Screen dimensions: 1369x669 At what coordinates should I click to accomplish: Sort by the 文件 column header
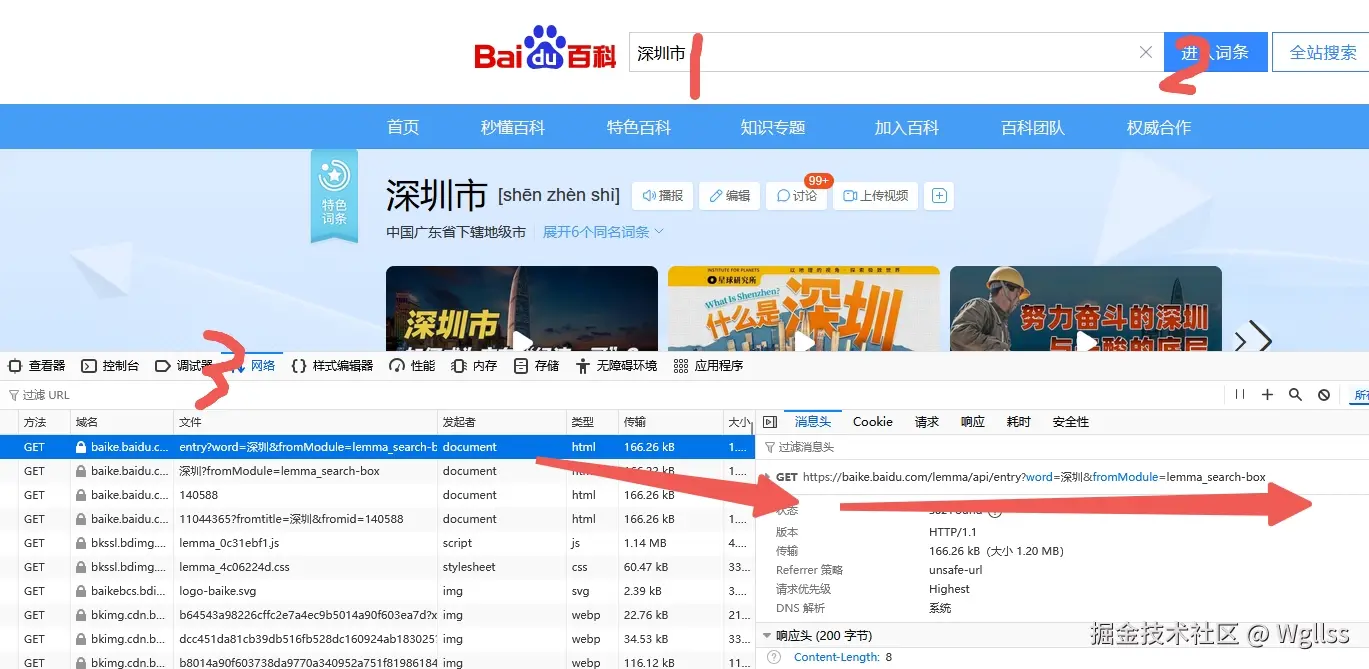305,422
